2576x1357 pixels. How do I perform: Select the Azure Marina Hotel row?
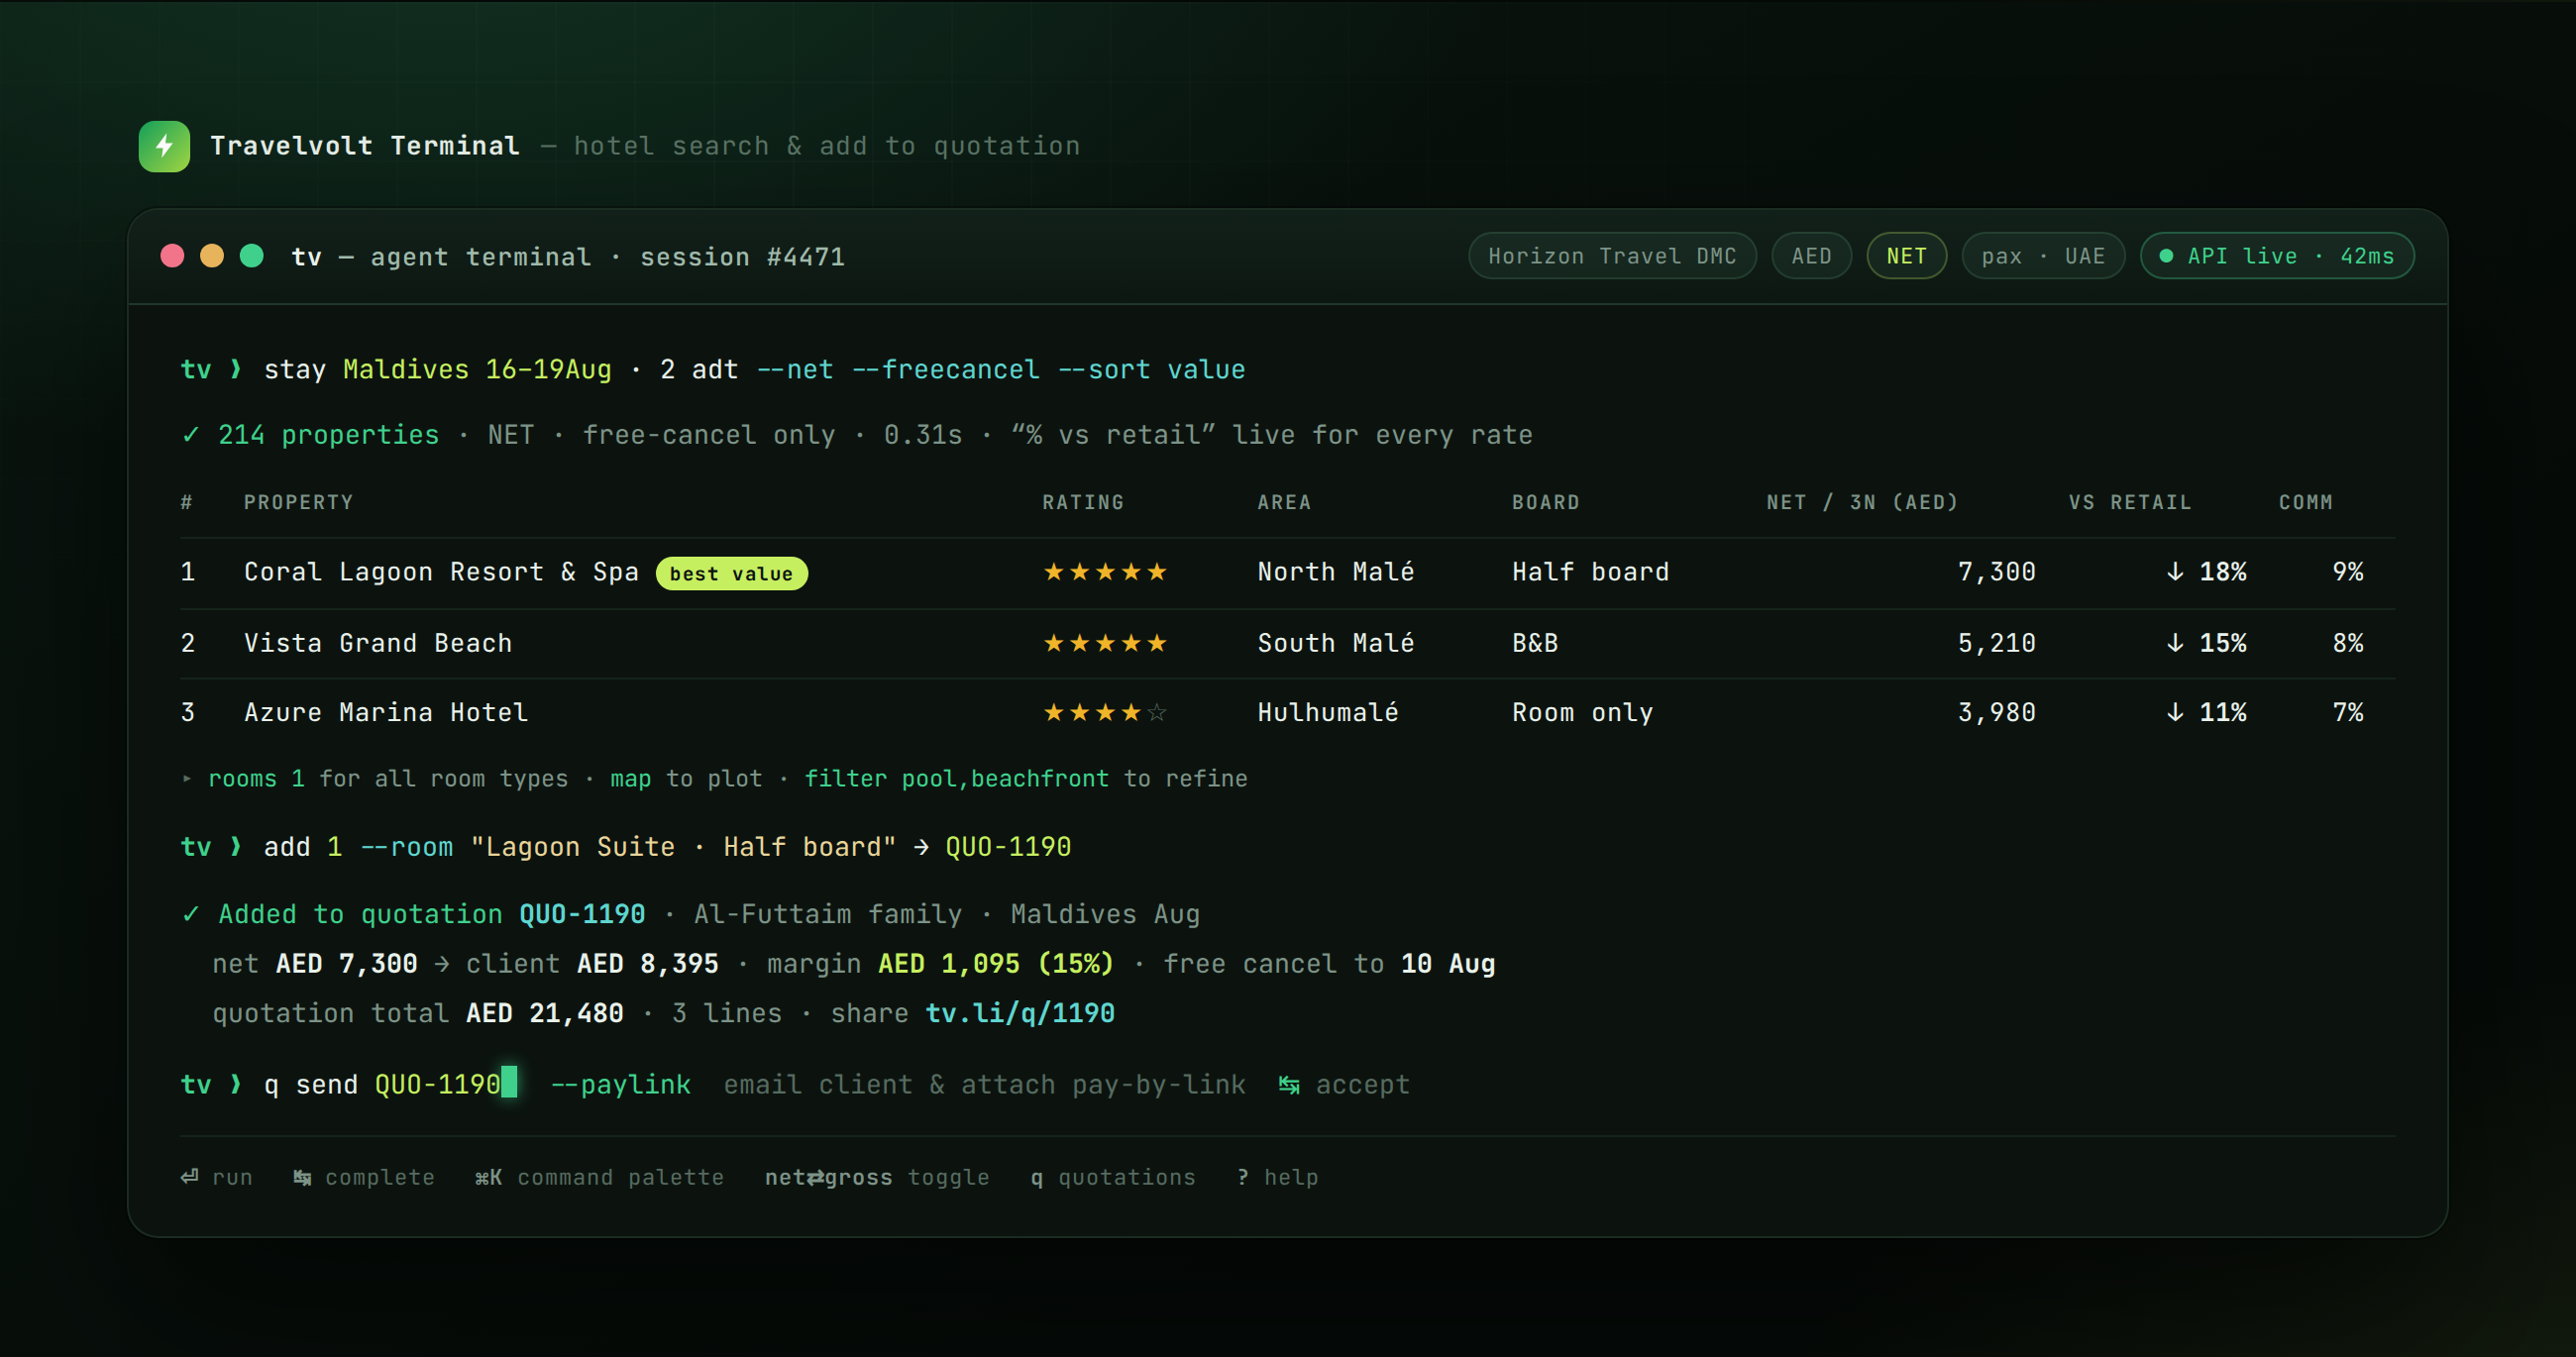(x=1288, y=712)
